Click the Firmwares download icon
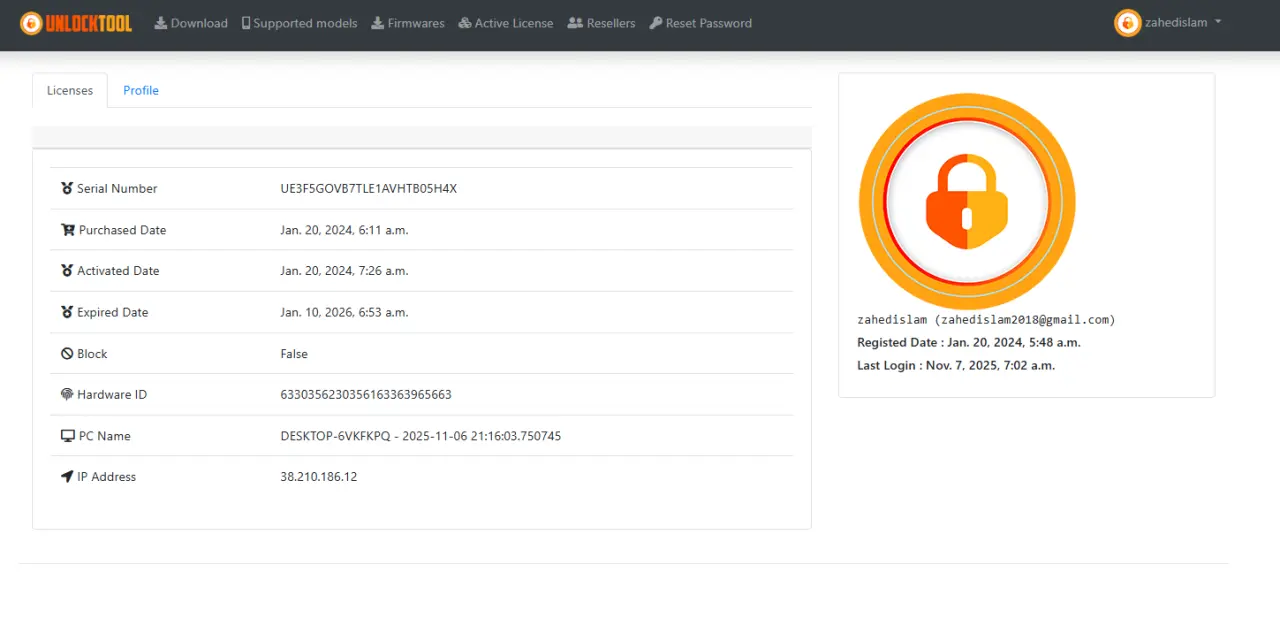This screenshot has width=1280, height=641. (377, 23)
